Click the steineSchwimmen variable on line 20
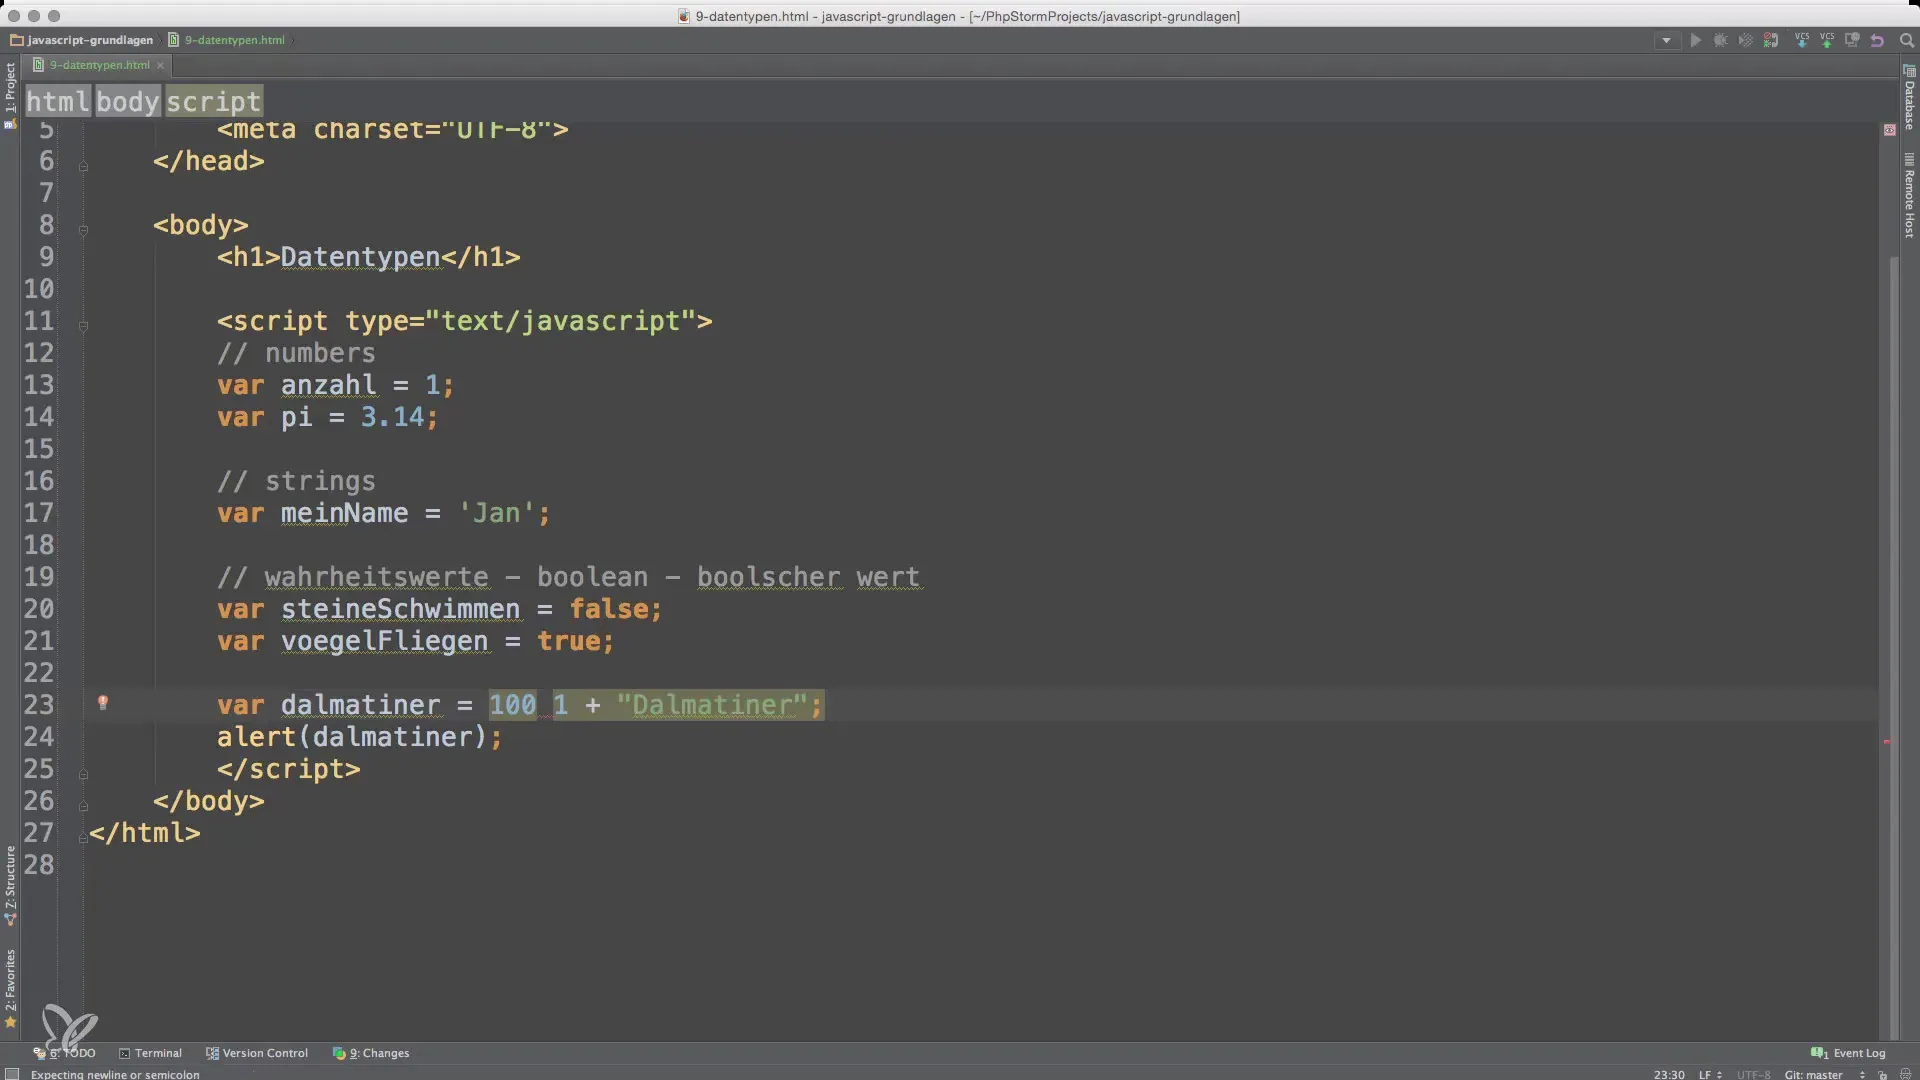 point(401,609)
